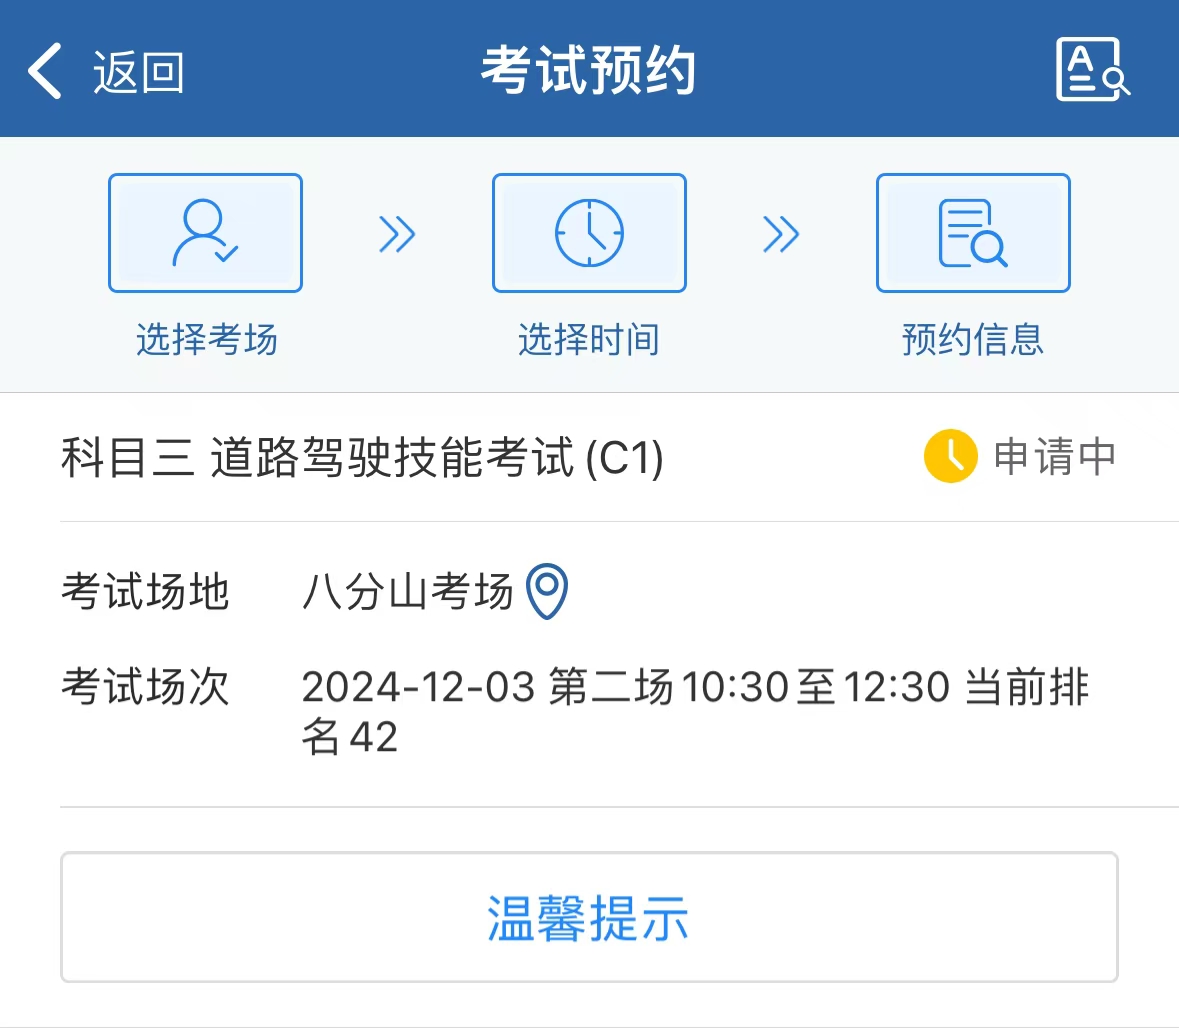Tap the 申请中 status text

(x=1055, y=456)
